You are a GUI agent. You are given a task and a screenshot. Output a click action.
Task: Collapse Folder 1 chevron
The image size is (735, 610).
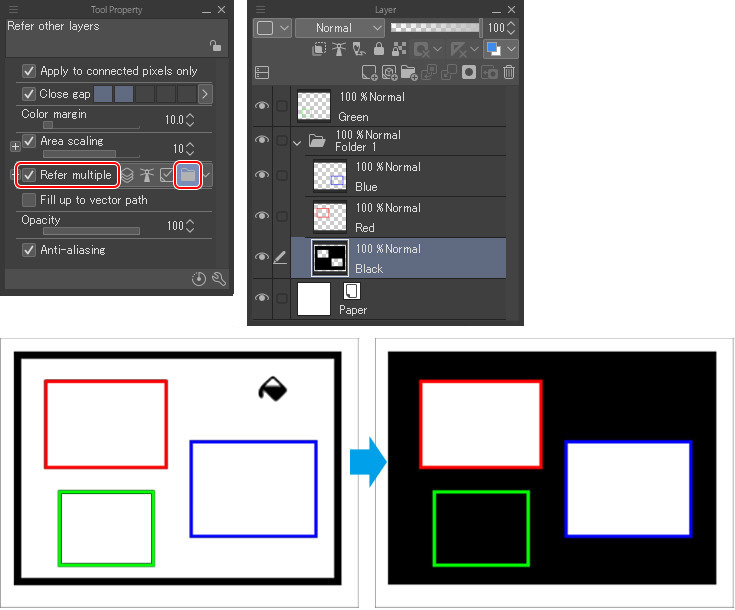[297, 143]
